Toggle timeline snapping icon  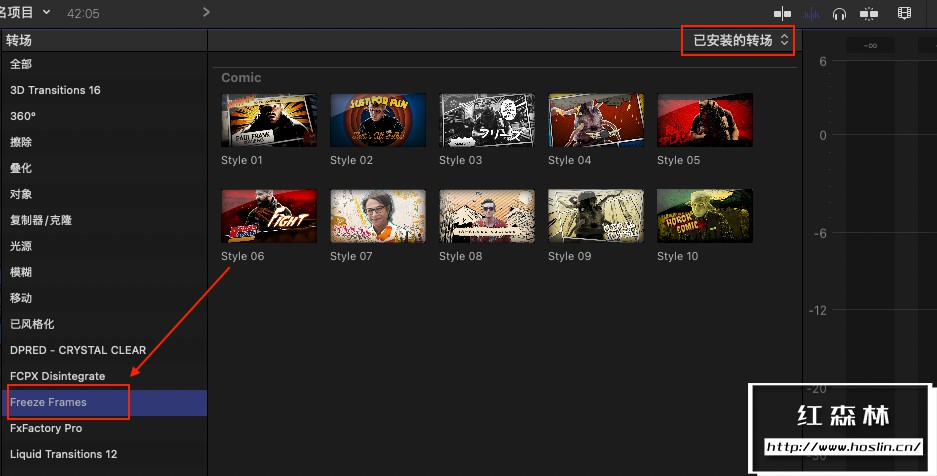coord(868,13)
